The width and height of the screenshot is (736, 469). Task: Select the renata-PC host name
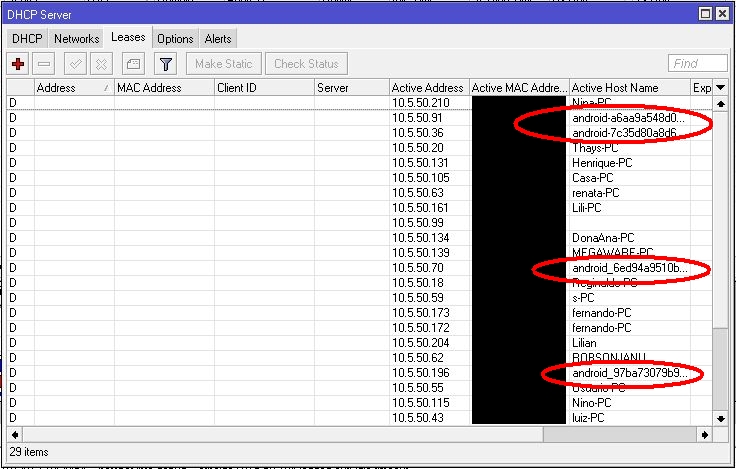click(x=596, y=193)
